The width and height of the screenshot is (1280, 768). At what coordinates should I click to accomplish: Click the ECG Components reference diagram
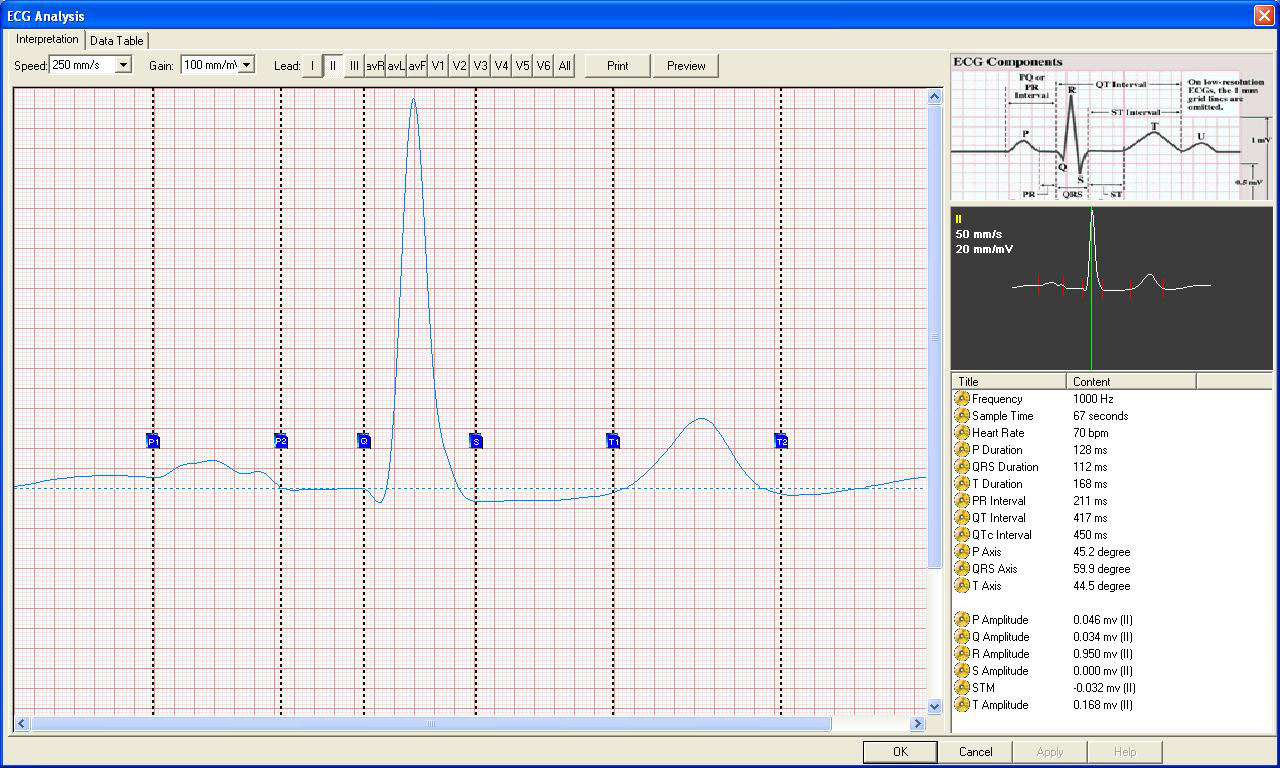click(x=1112, y=128)
